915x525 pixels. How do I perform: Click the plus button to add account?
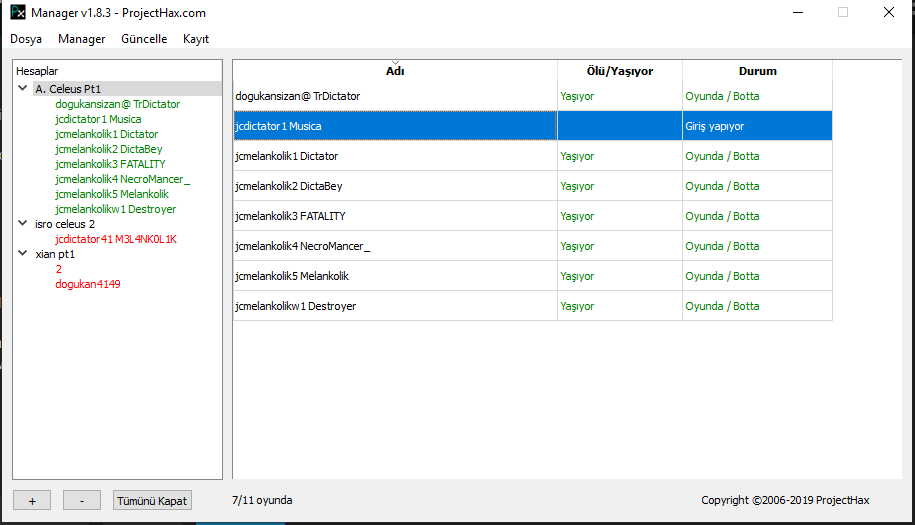click(x=32, y=501)
